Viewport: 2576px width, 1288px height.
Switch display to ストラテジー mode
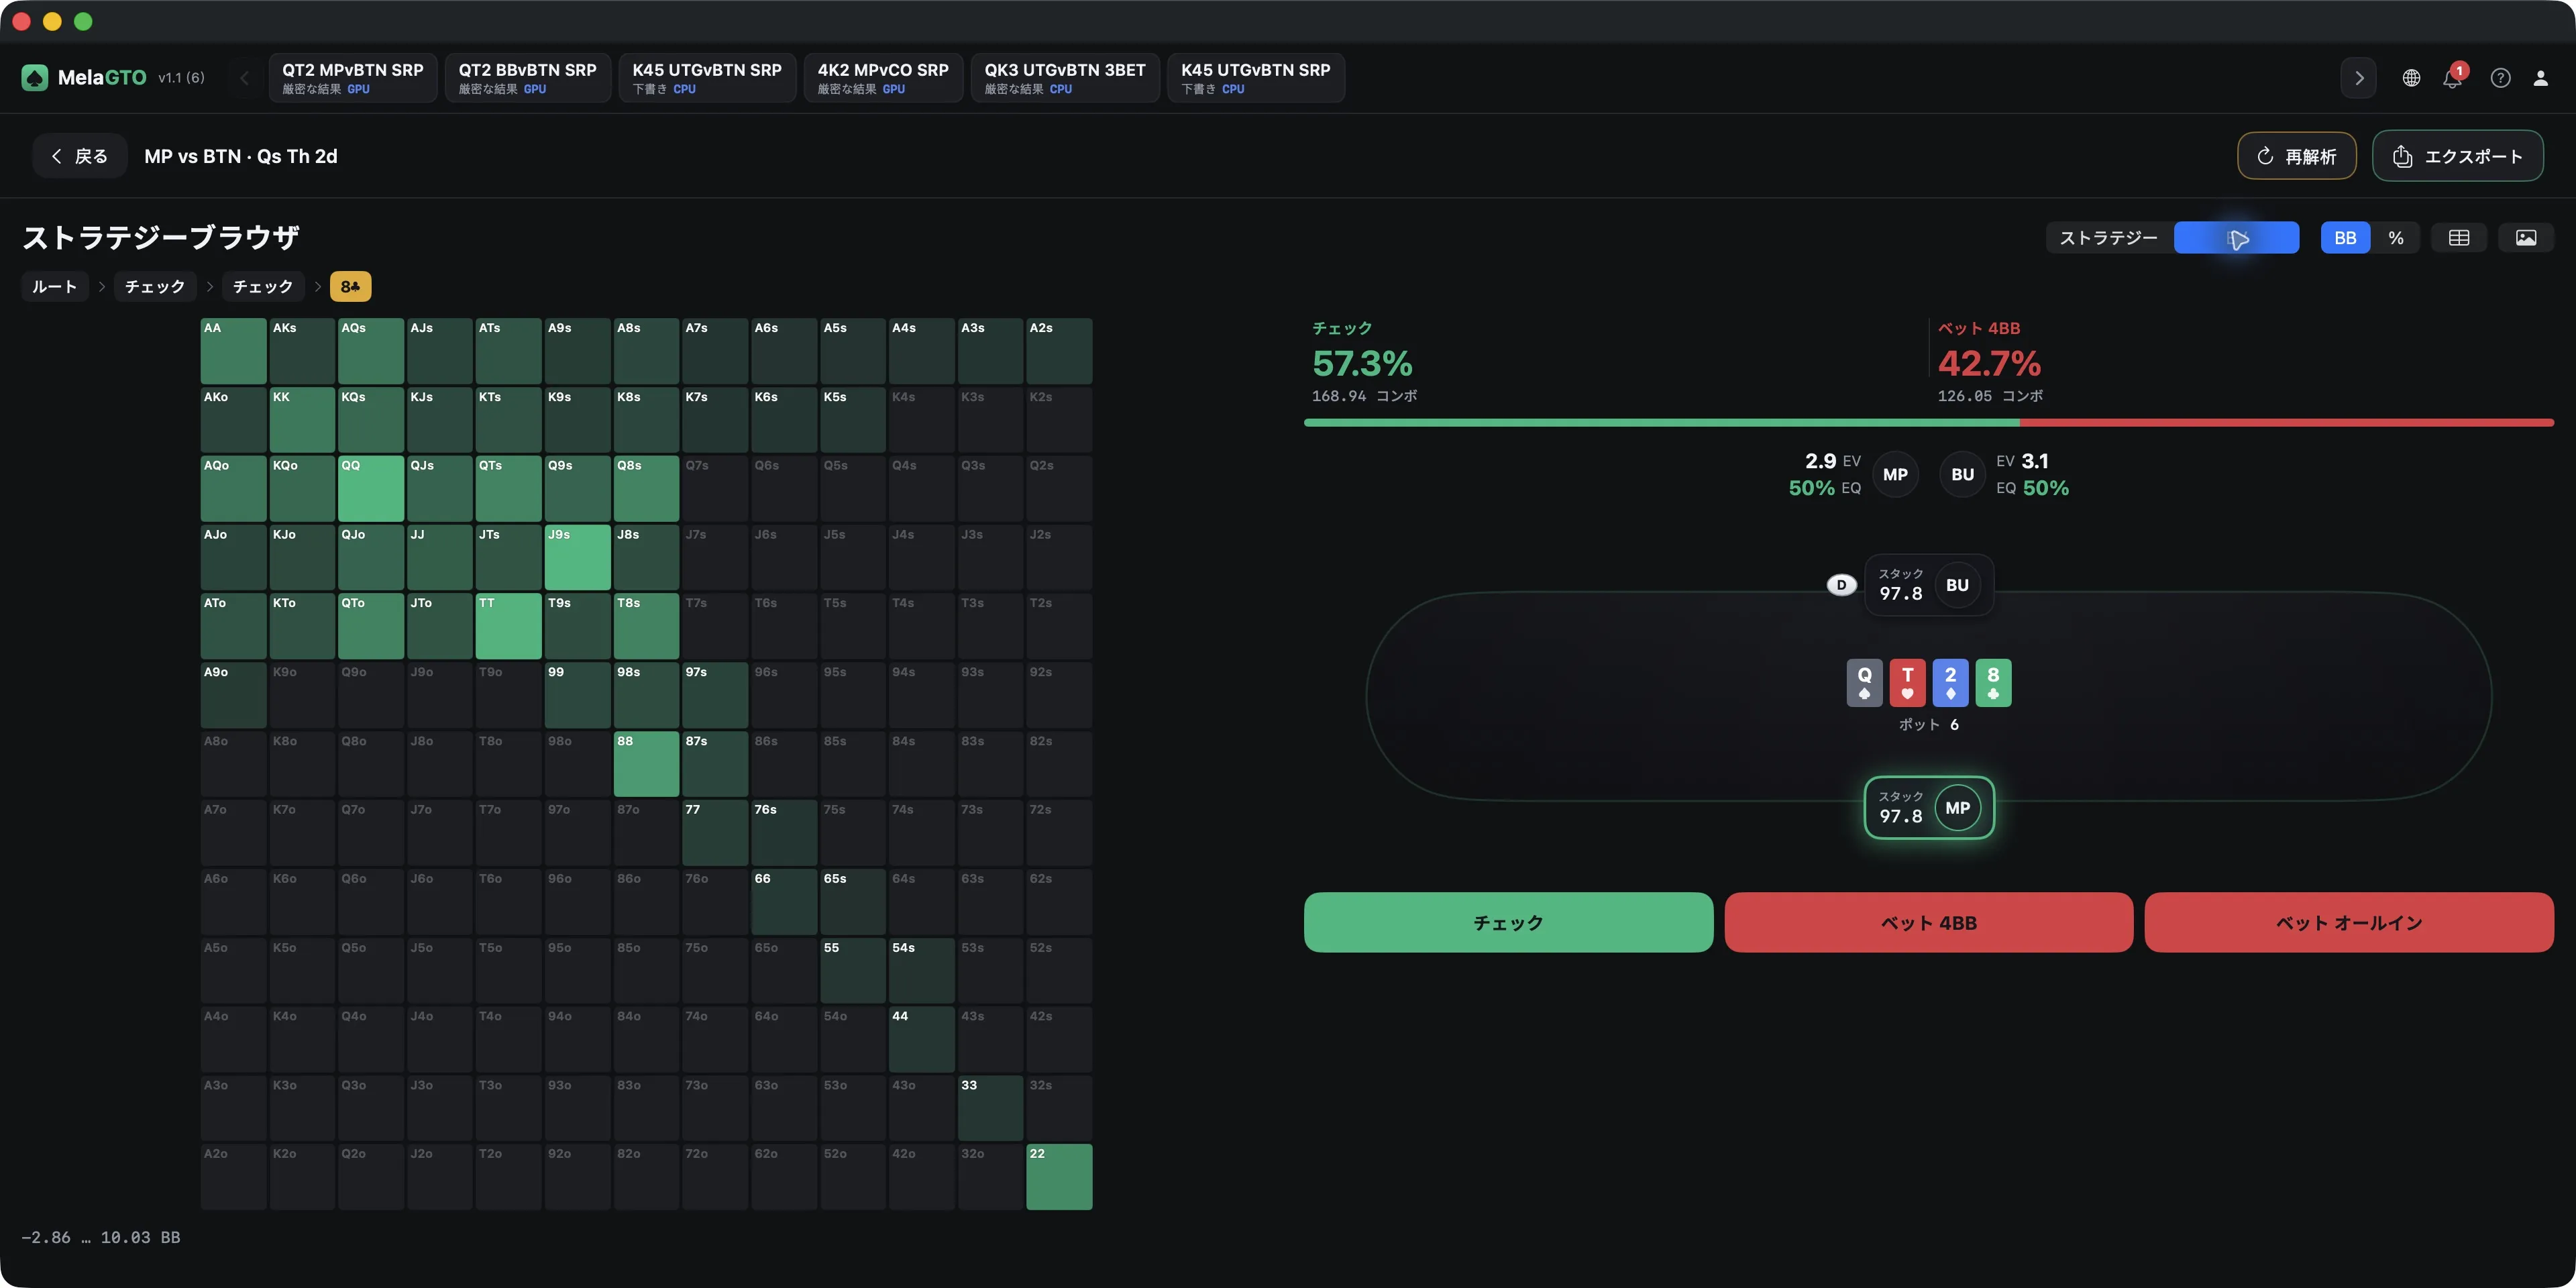[x=2109, y=238]
